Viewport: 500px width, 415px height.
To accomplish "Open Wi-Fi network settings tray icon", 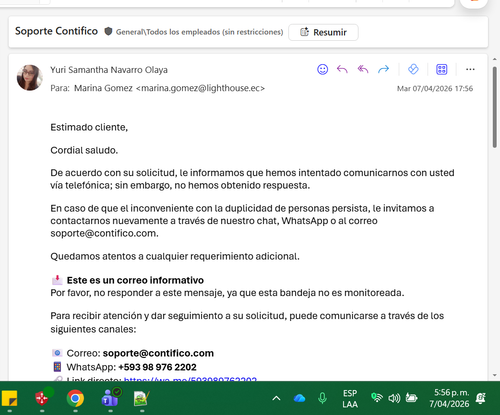I will pyautogui.click(x=377, y=398).
